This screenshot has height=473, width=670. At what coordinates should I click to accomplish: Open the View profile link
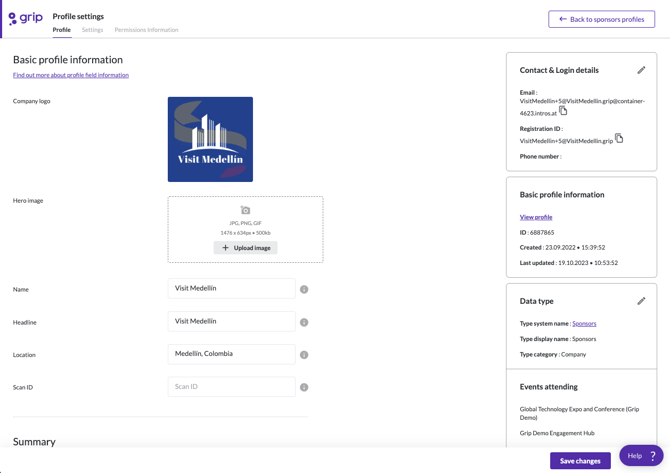point(536,217)
